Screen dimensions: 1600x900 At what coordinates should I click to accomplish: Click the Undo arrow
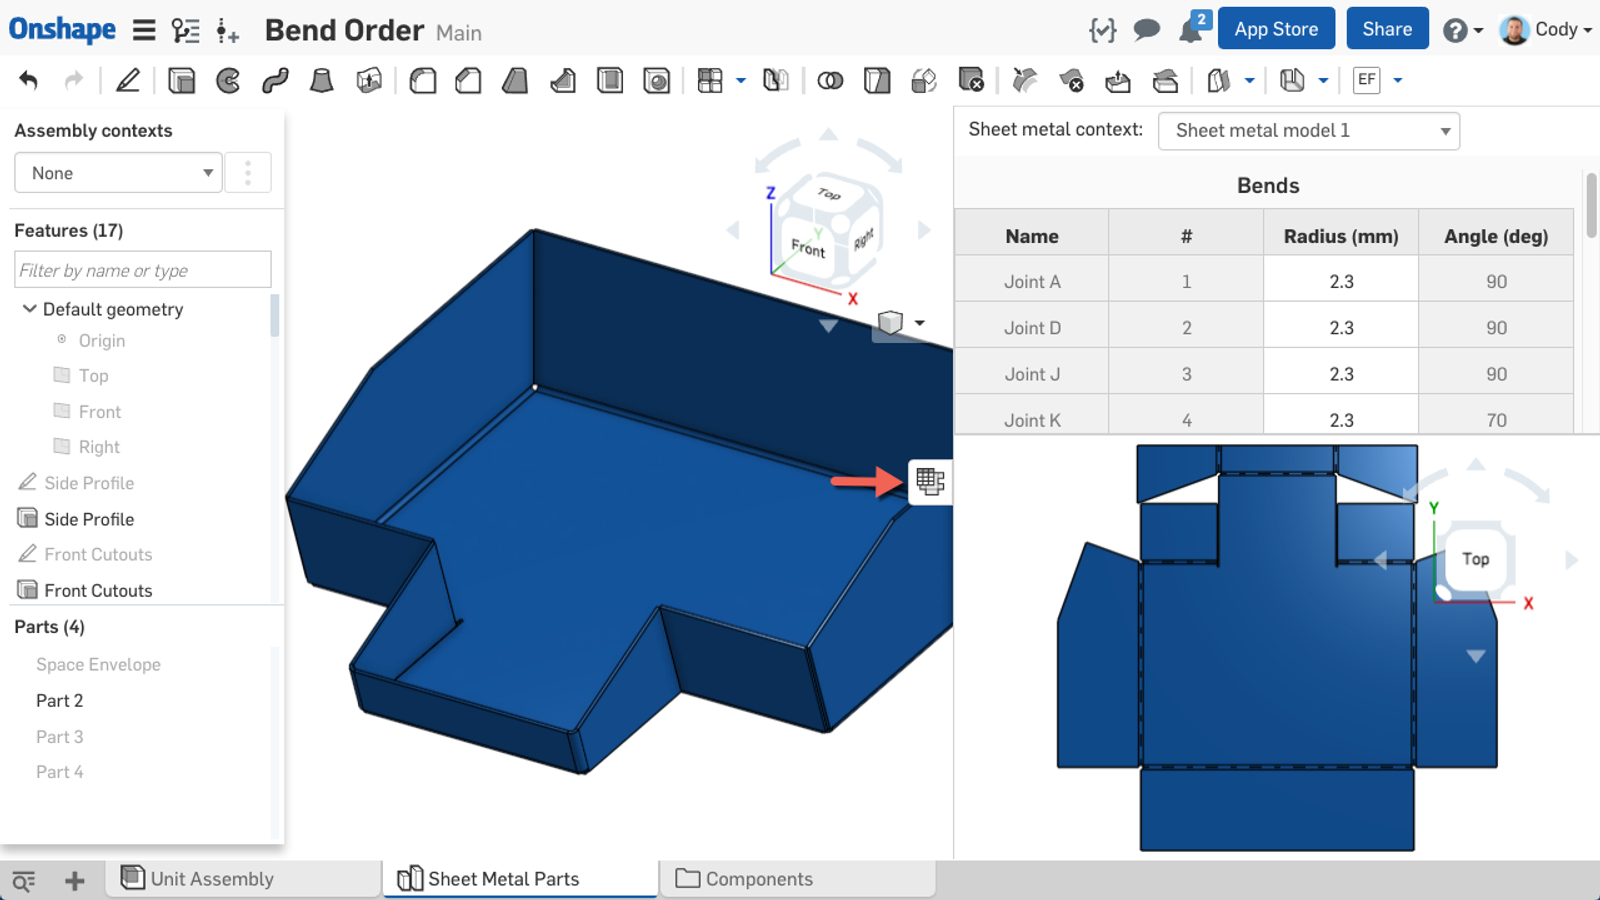click(29, 80)
